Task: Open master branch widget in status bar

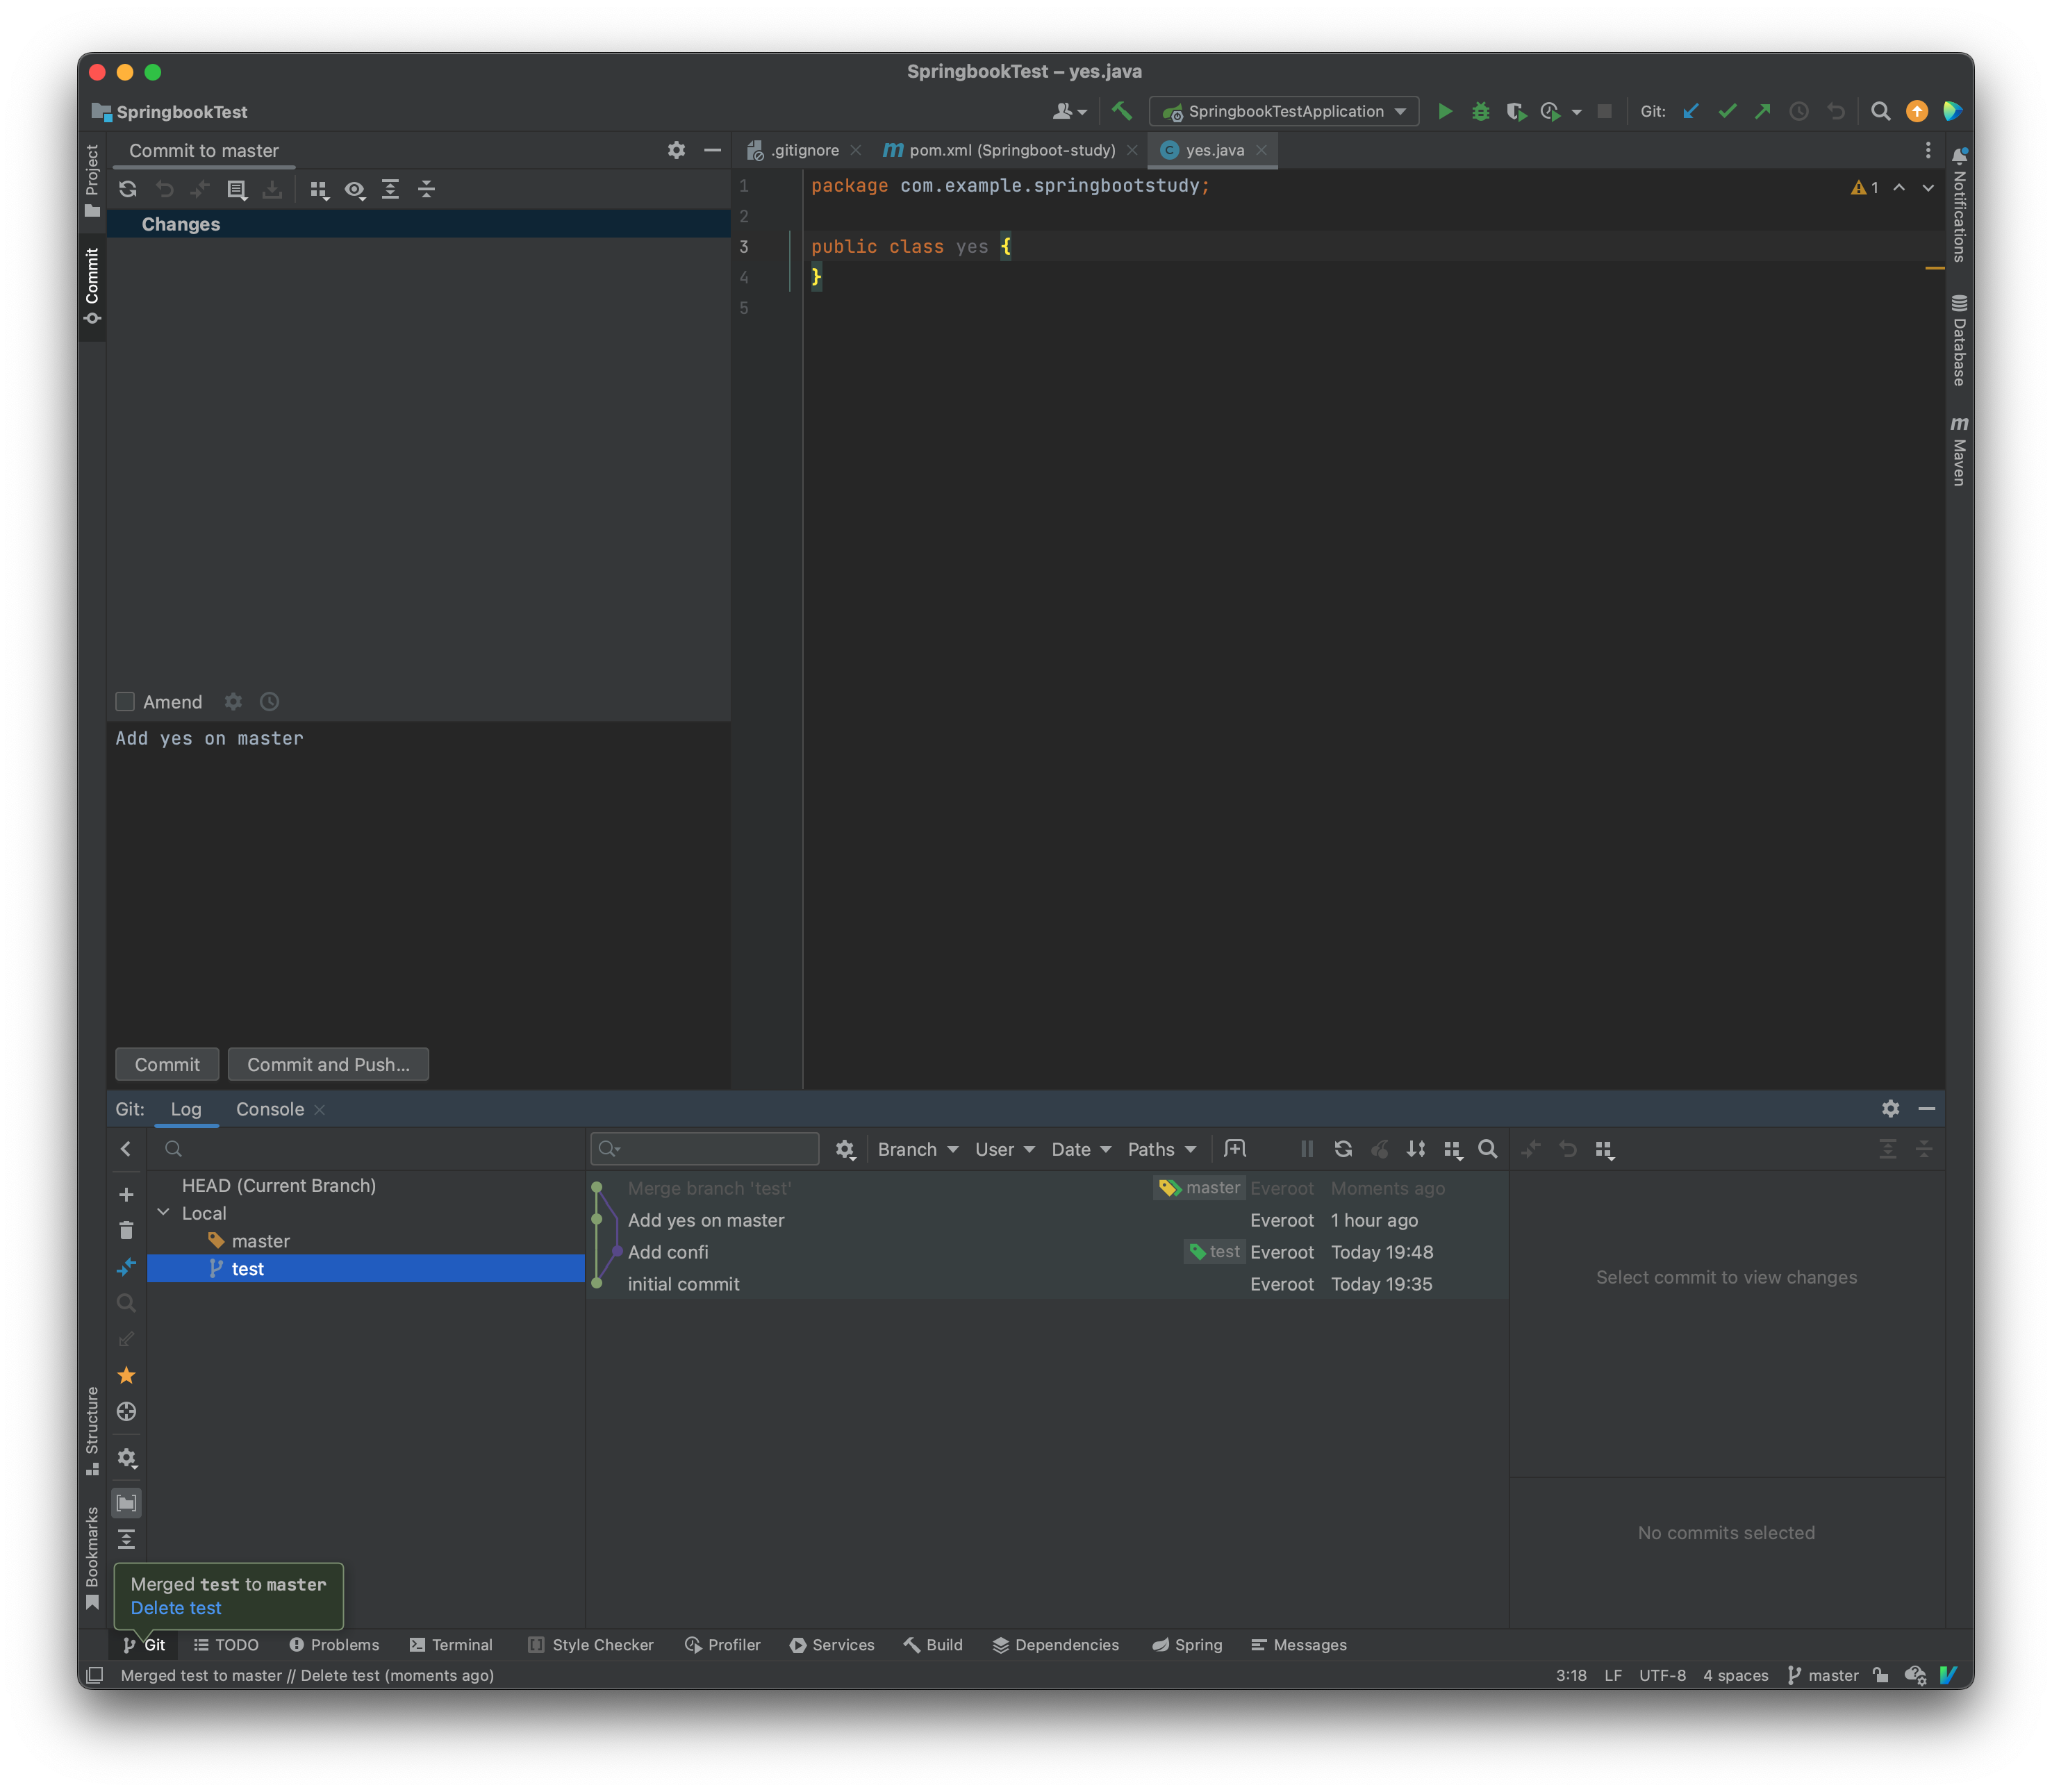Action: click(1822, 1675)
